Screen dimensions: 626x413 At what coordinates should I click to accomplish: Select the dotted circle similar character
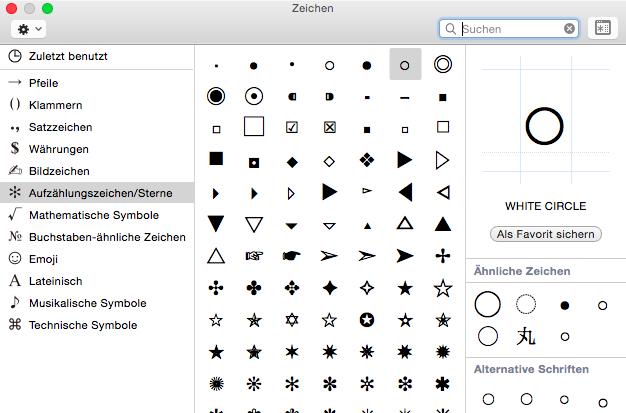(x=526, y=304)
